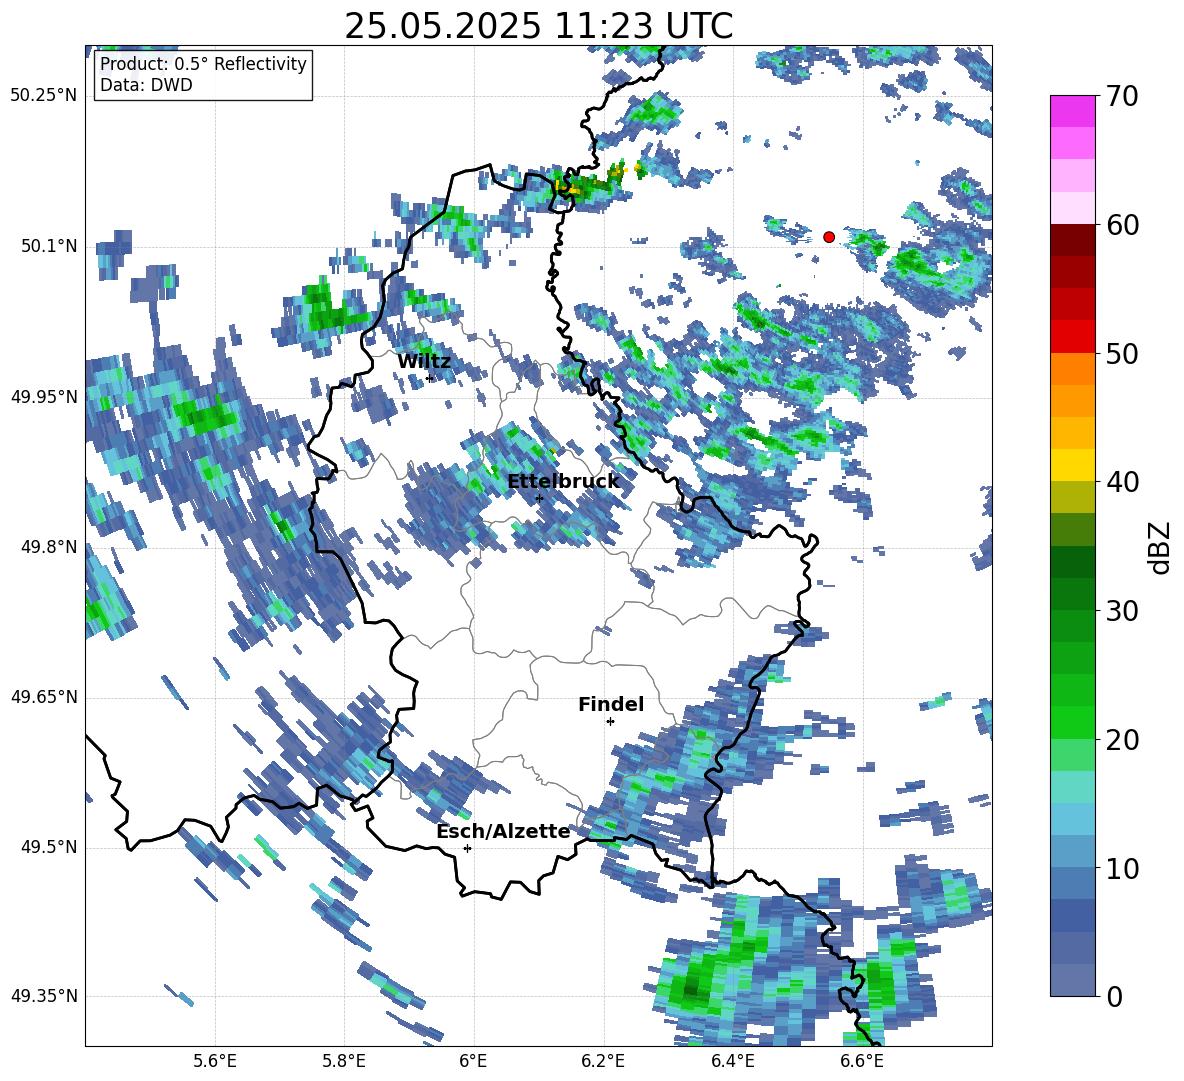This screenshot has height=1081, width=1184.
Task: Click the 49.95°N latitude label
Action: pos(44,396)
